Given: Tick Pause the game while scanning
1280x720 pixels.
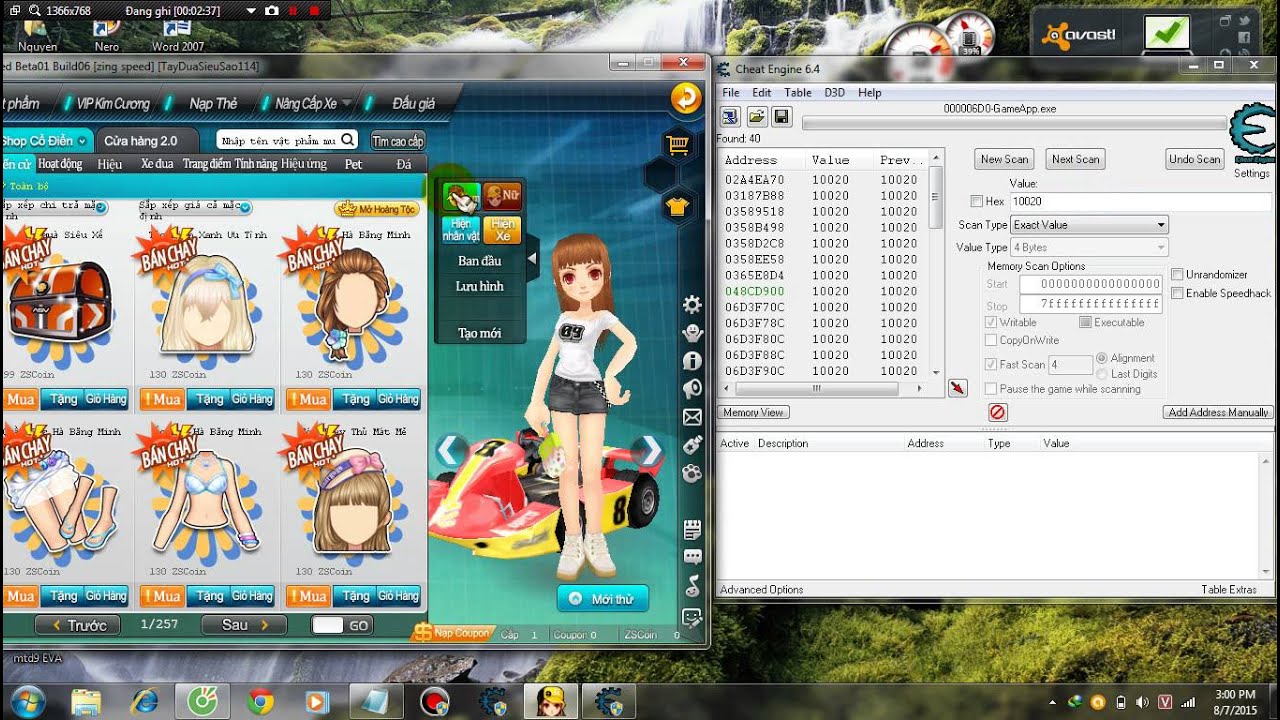Looking at the screenshot, I should click(x=991, y=389).
